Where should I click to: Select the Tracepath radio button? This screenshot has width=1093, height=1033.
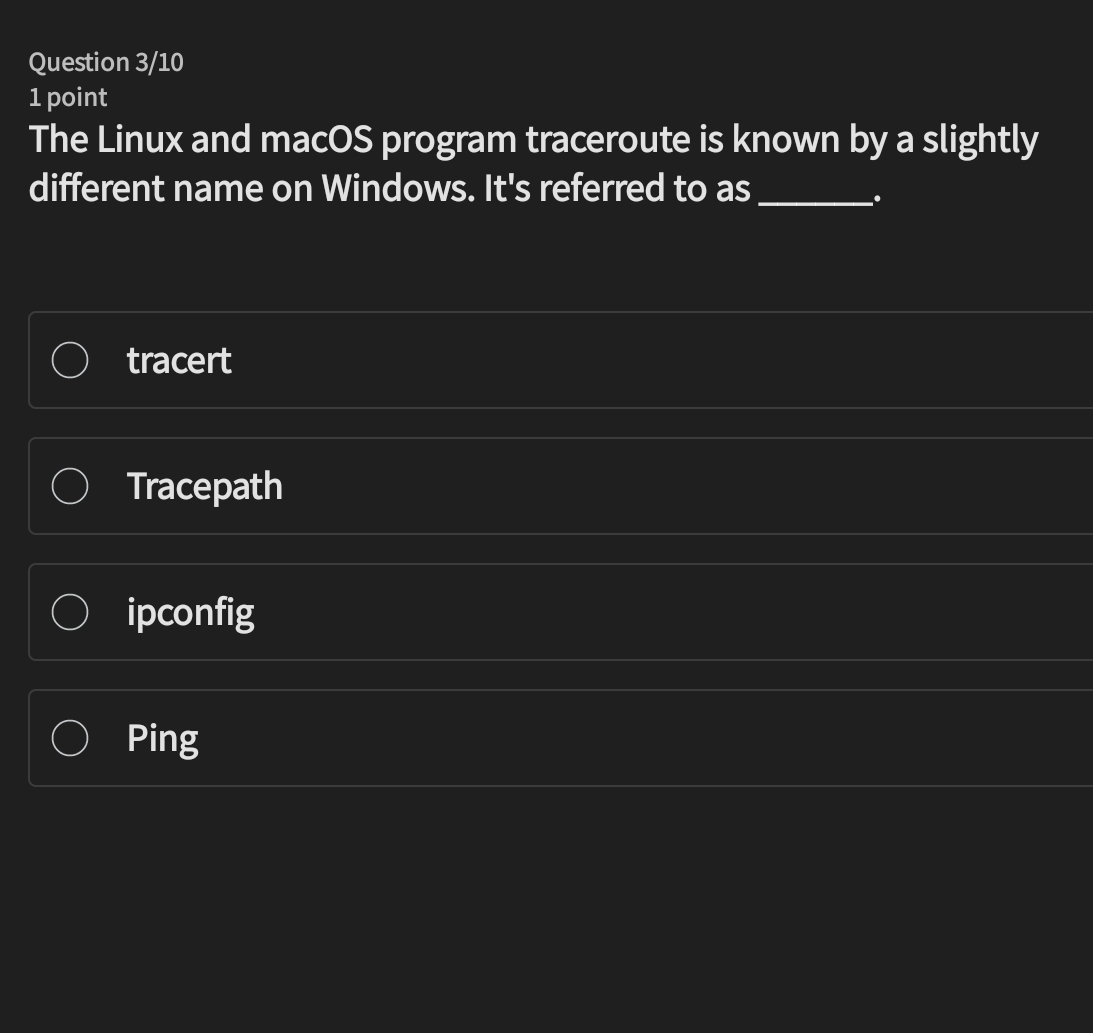pos(70,486)
